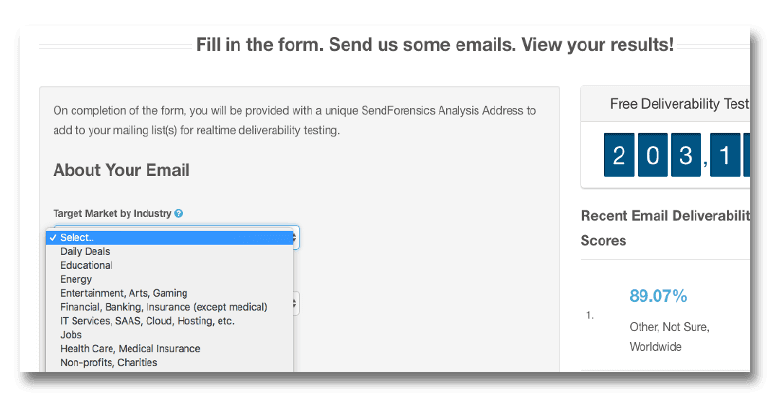Click the Target Market dropdown stepper arrows
The height and width of the screenshot is (406, 770).
[294, 238]
